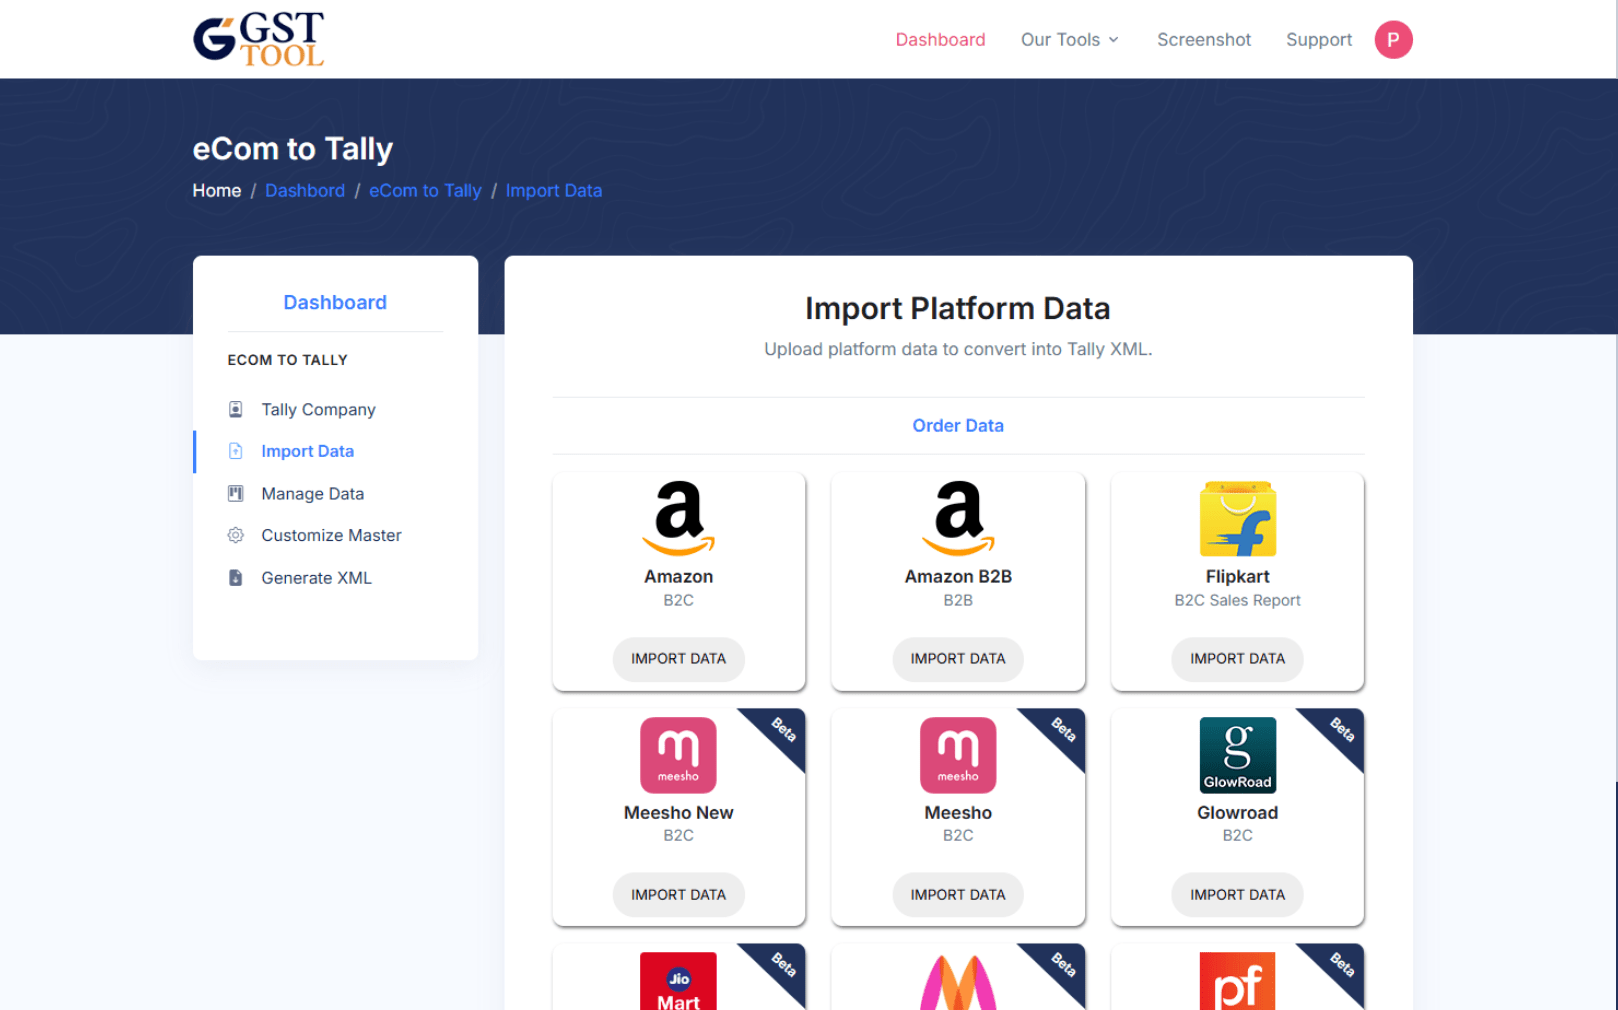Click the Our Tools chevron arrow
This screenshot has height=1010, width=1618.
1113,40
